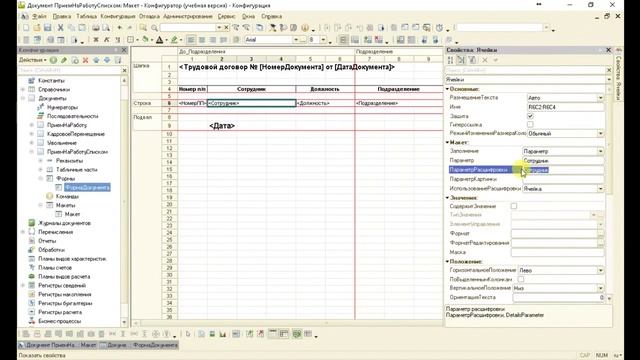Click the New document toolbar icon
Screen dimensions: 640x360
point(26,28)
